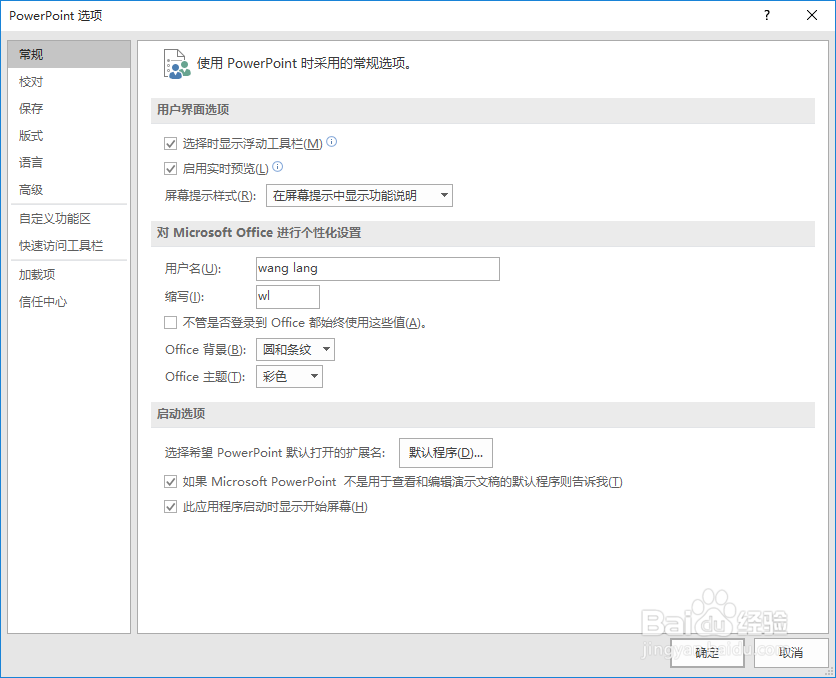The width and height of the screenshot is (836, 678).
Task: Open the 加载项 category
Action: (36, 274)
